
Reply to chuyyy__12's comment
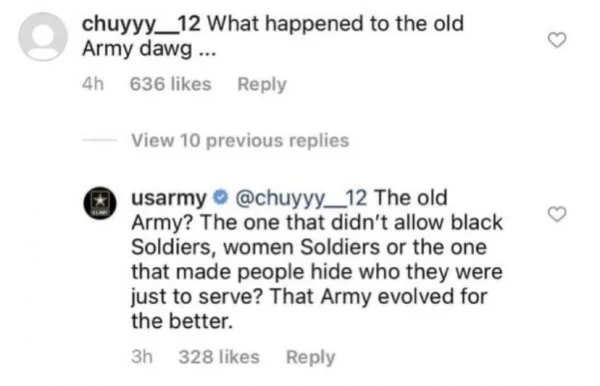tap(262, 85)
